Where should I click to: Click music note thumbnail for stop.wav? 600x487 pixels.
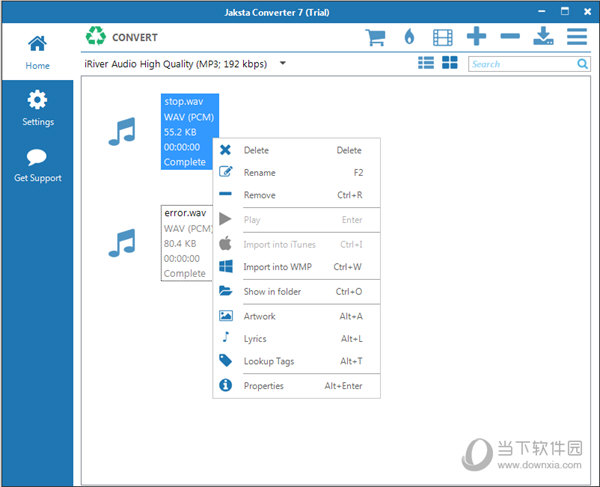122,131
